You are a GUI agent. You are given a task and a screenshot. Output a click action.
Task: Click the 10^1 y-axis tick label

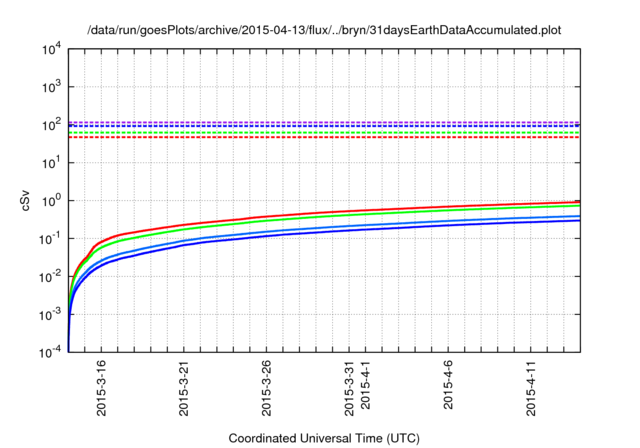click(51, 163)
